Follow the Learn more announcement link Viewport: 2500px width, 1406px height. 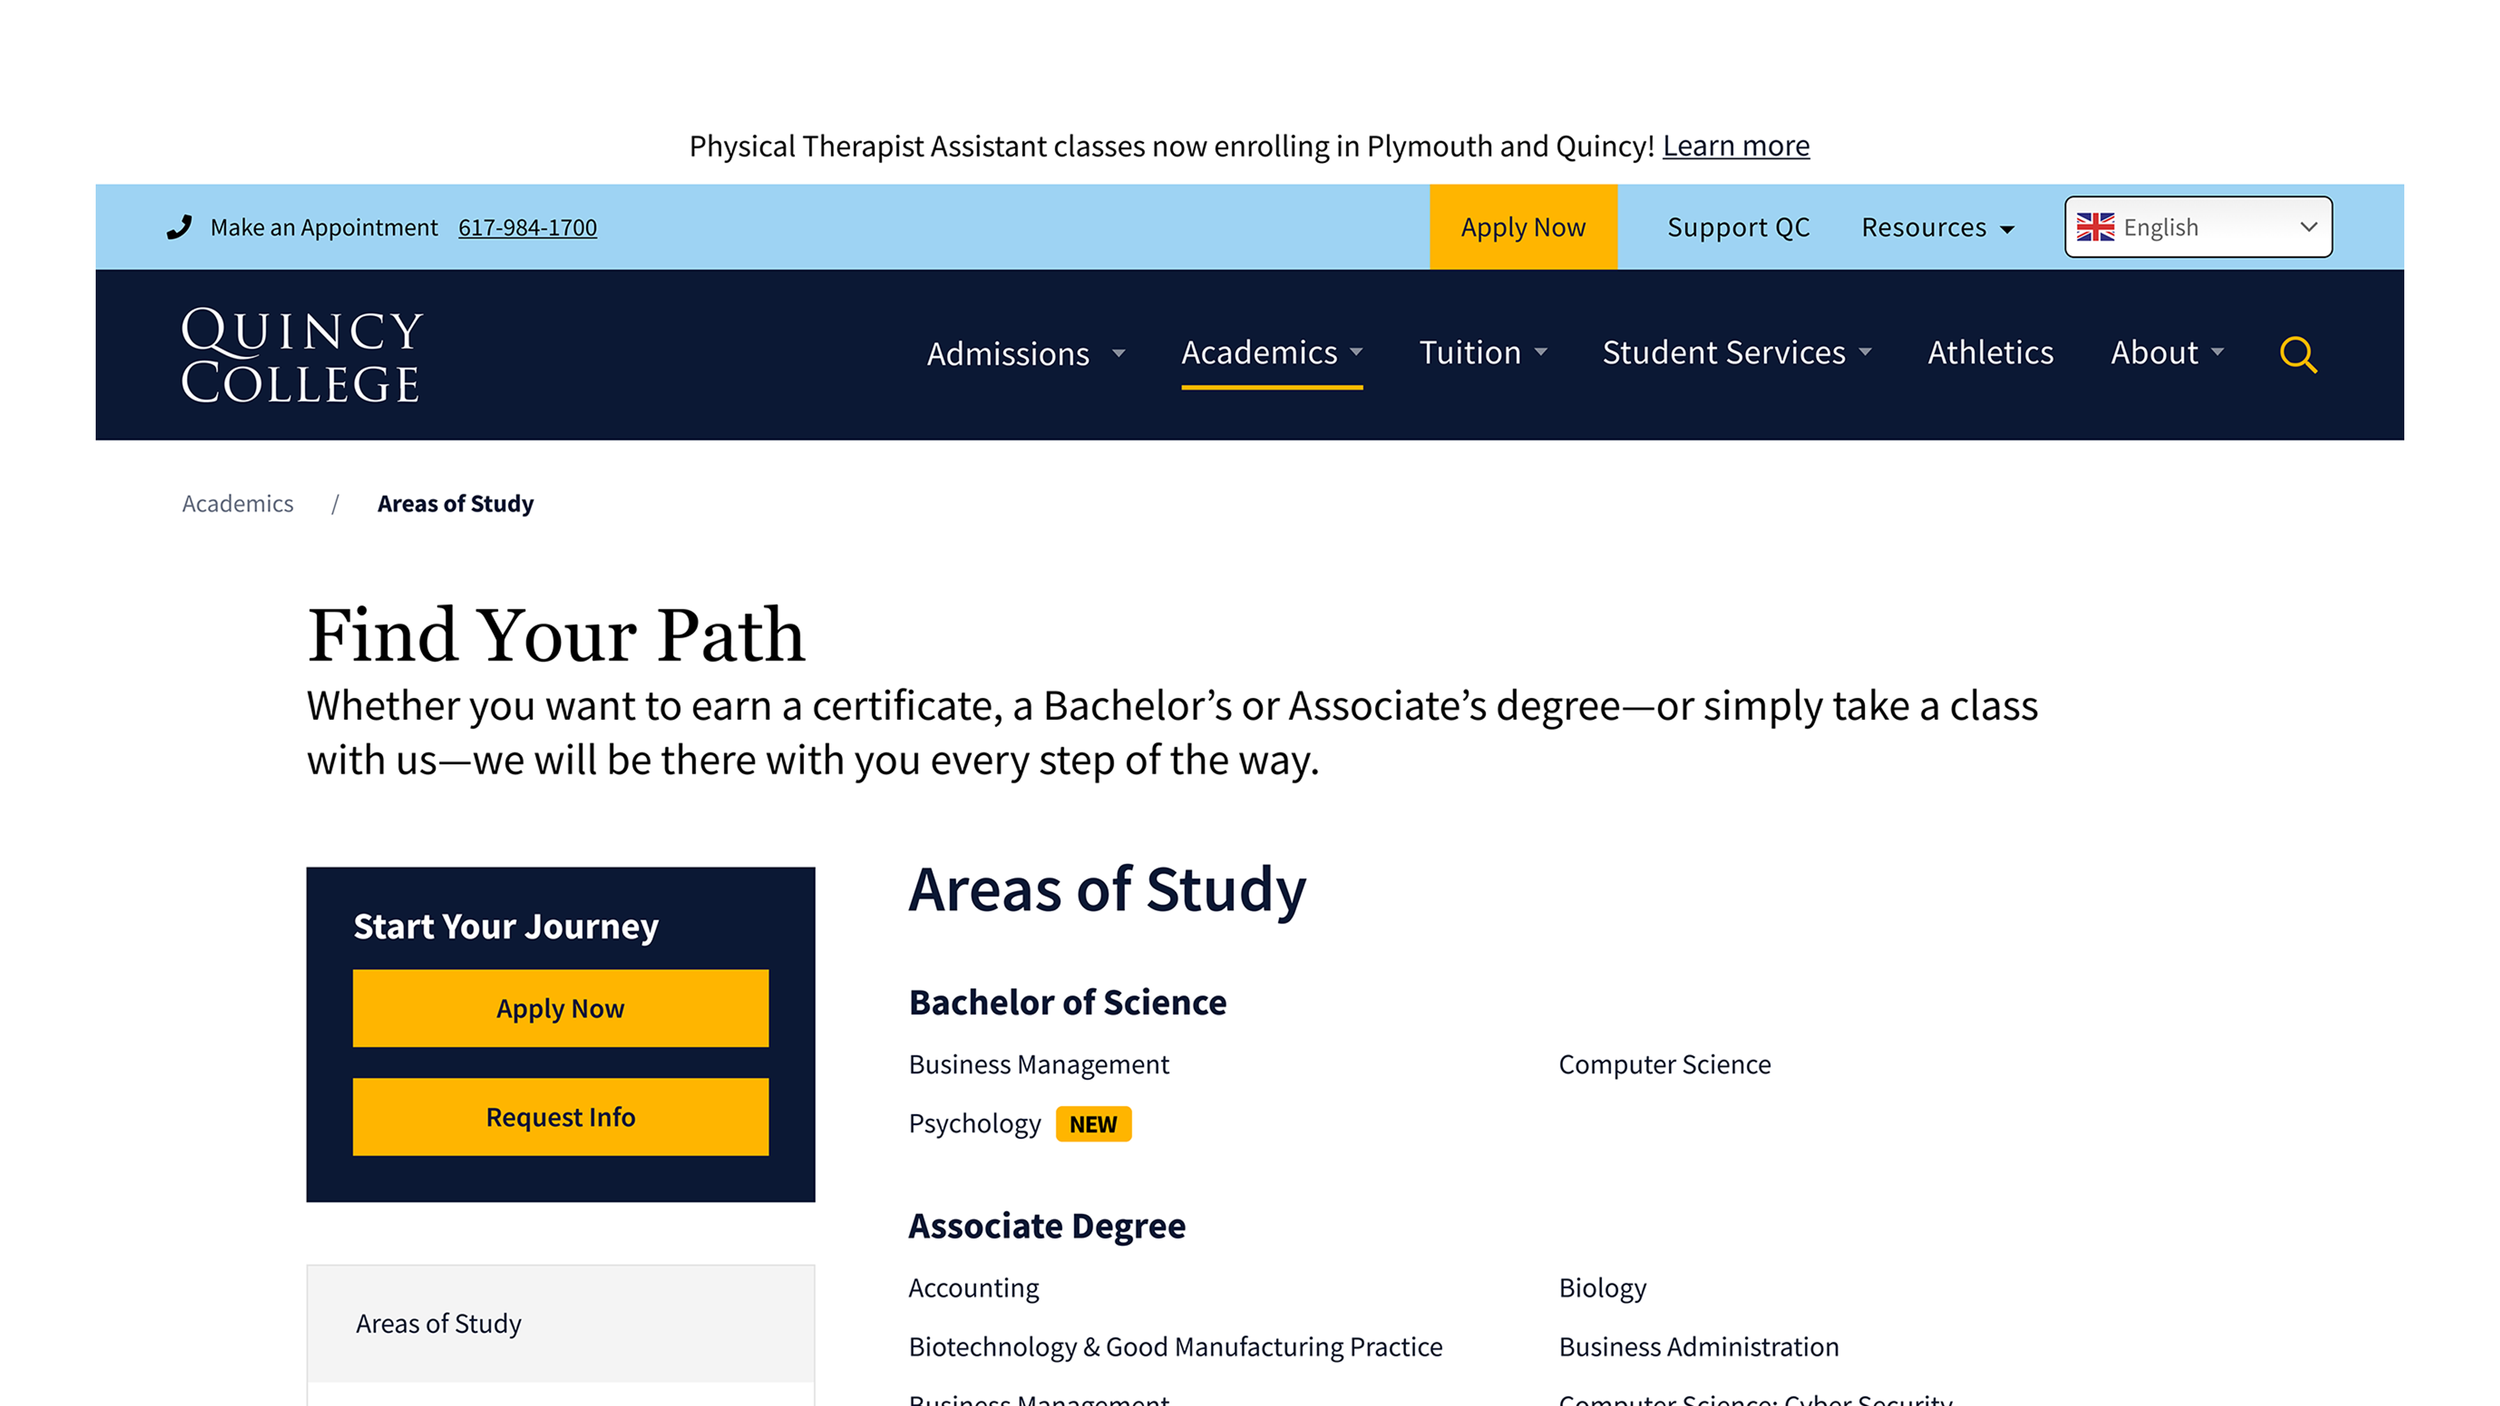tap(1735, 146)
